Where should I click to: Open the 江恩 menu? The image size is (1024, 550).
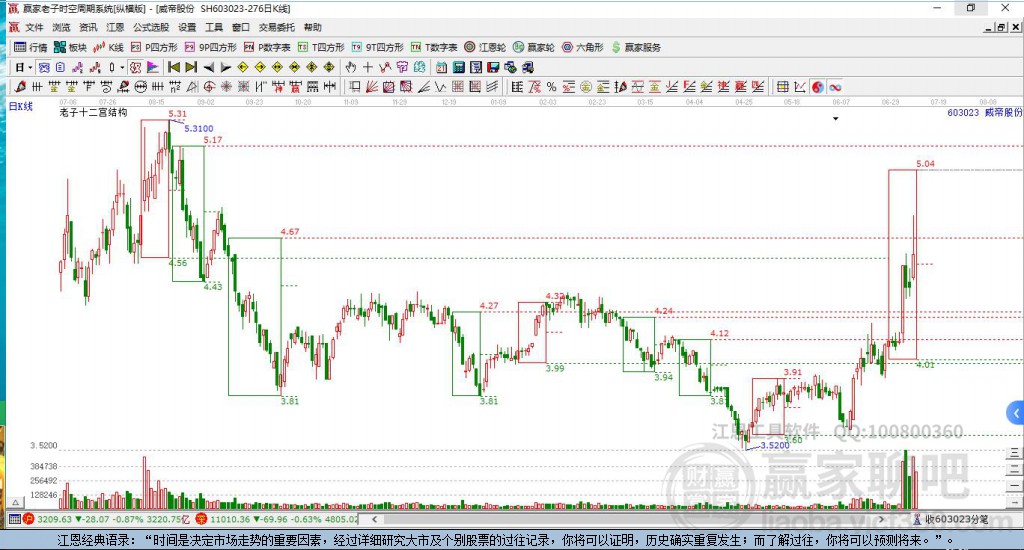(115, 27)
